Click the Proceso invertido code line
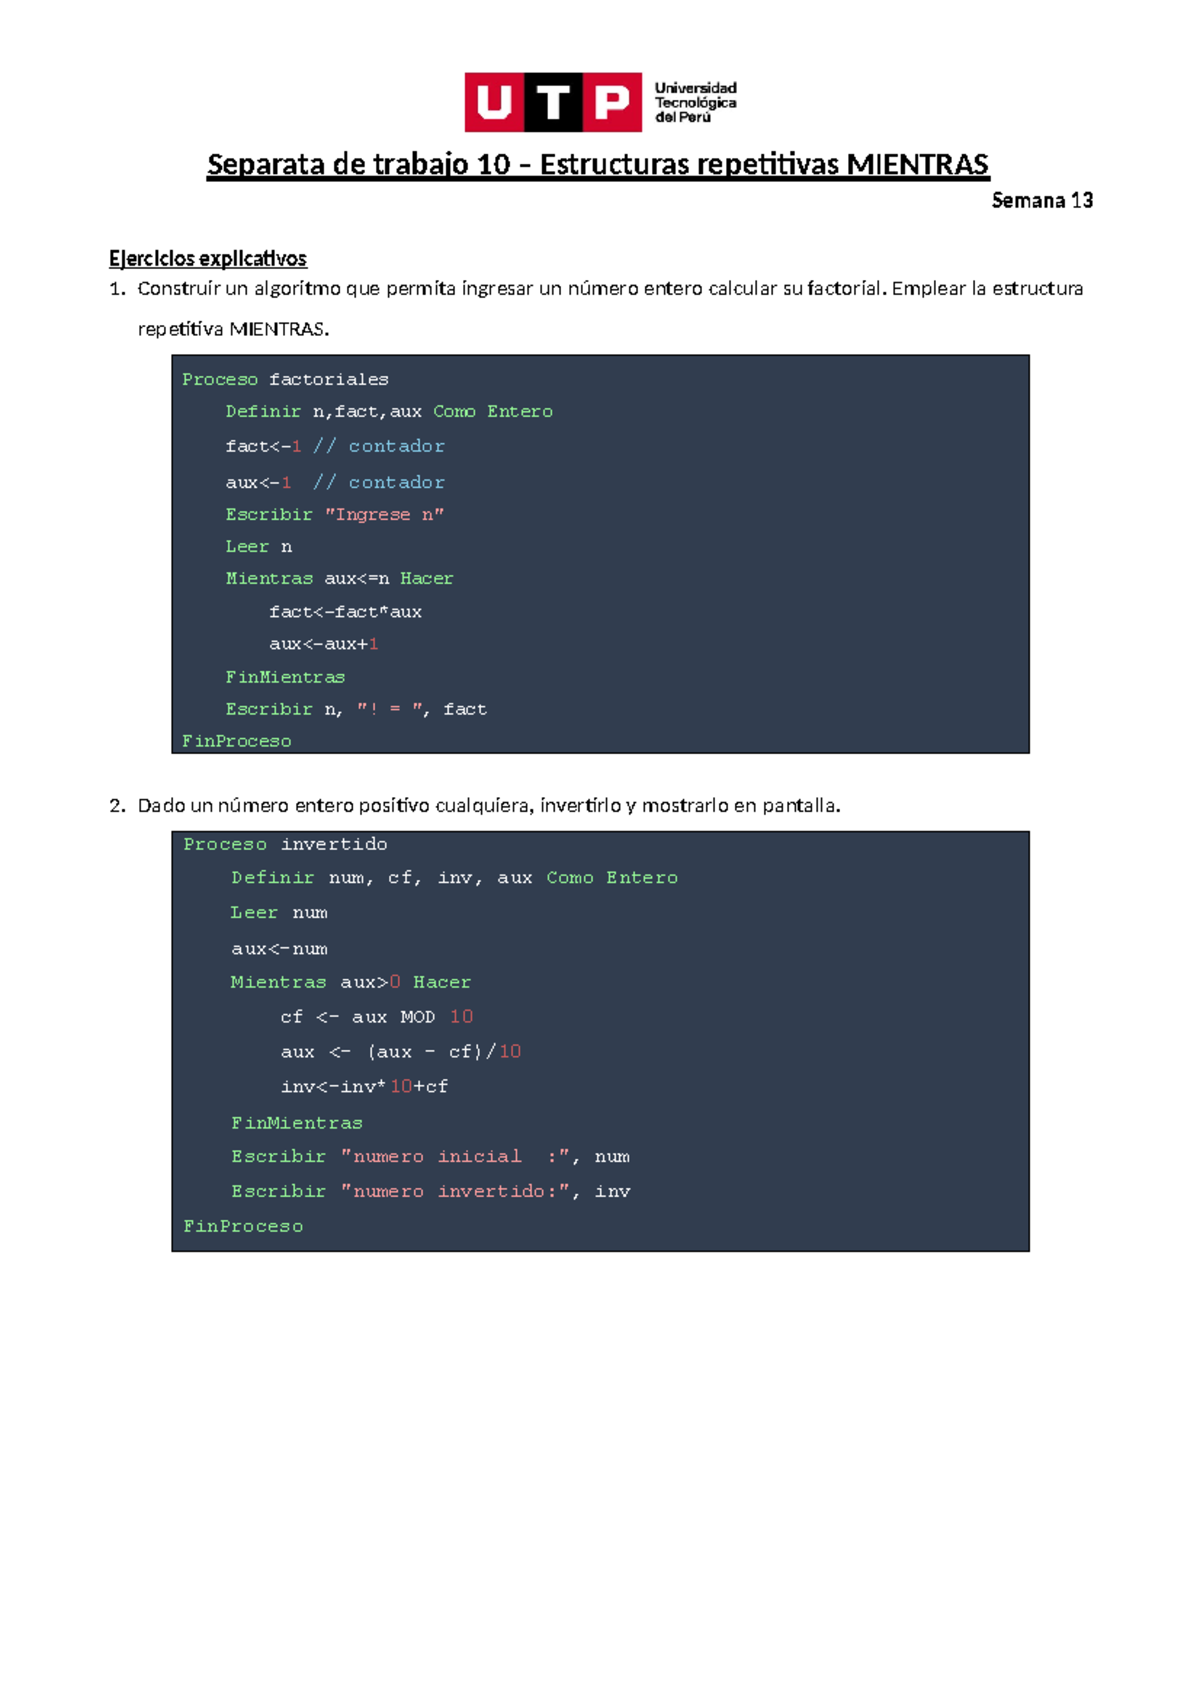This screenshot has width=1200, height=1698. [285, 845]
